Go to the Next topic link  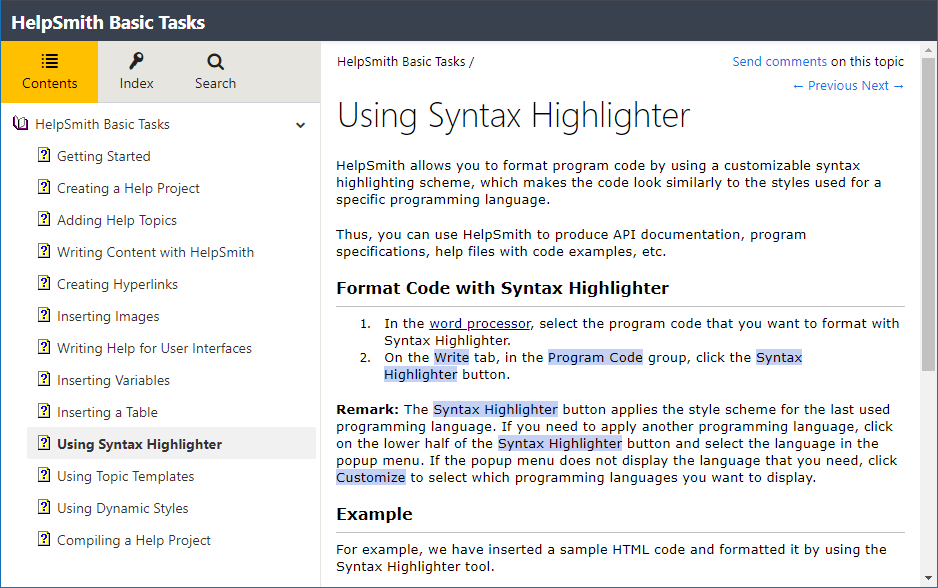coord(882,86)
